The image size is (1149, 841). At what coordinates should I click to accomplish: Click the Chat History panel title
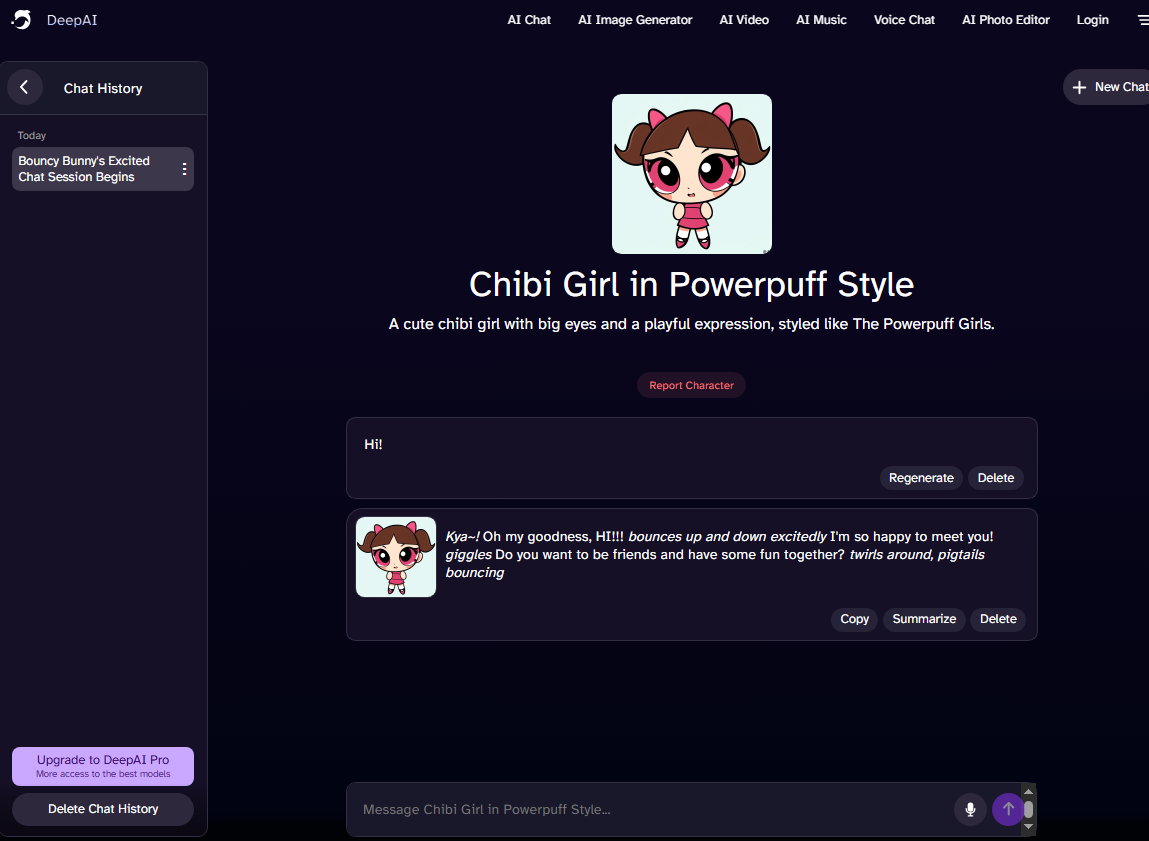pos(103,88)
